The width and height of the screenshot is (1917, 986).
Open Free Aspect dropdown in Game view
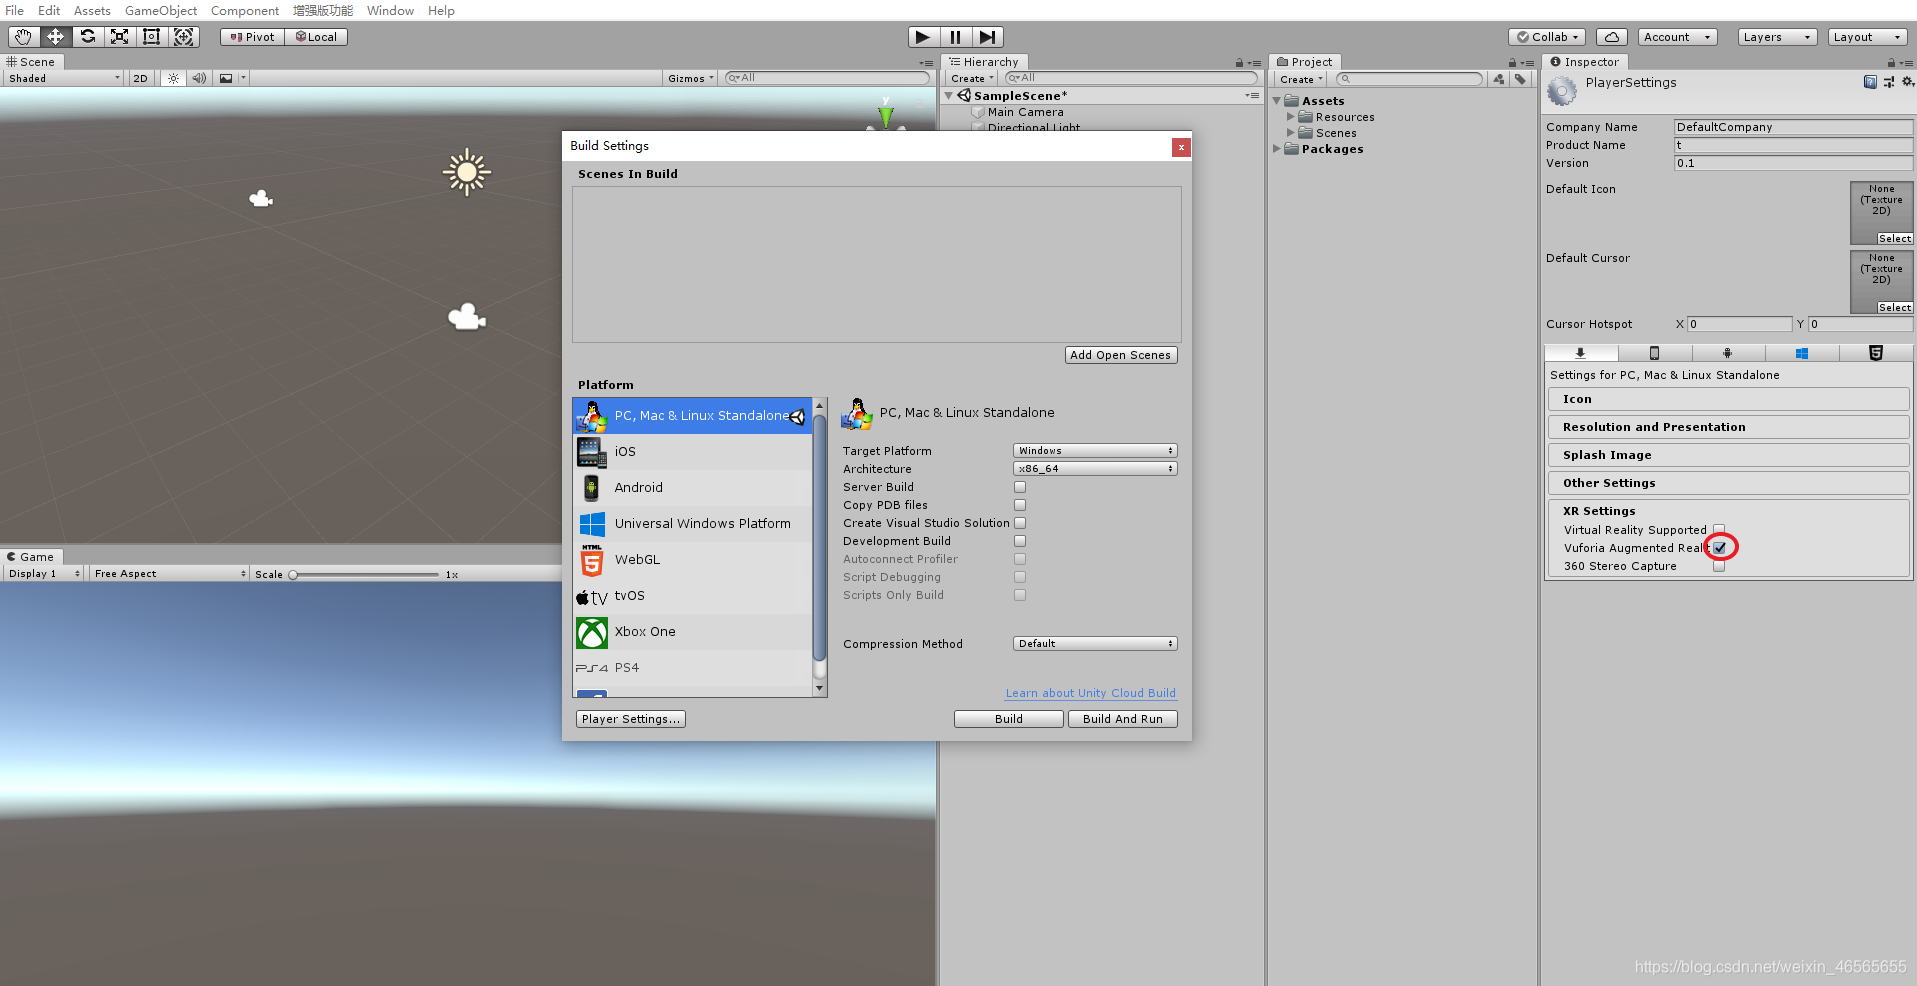pos(170,574)
